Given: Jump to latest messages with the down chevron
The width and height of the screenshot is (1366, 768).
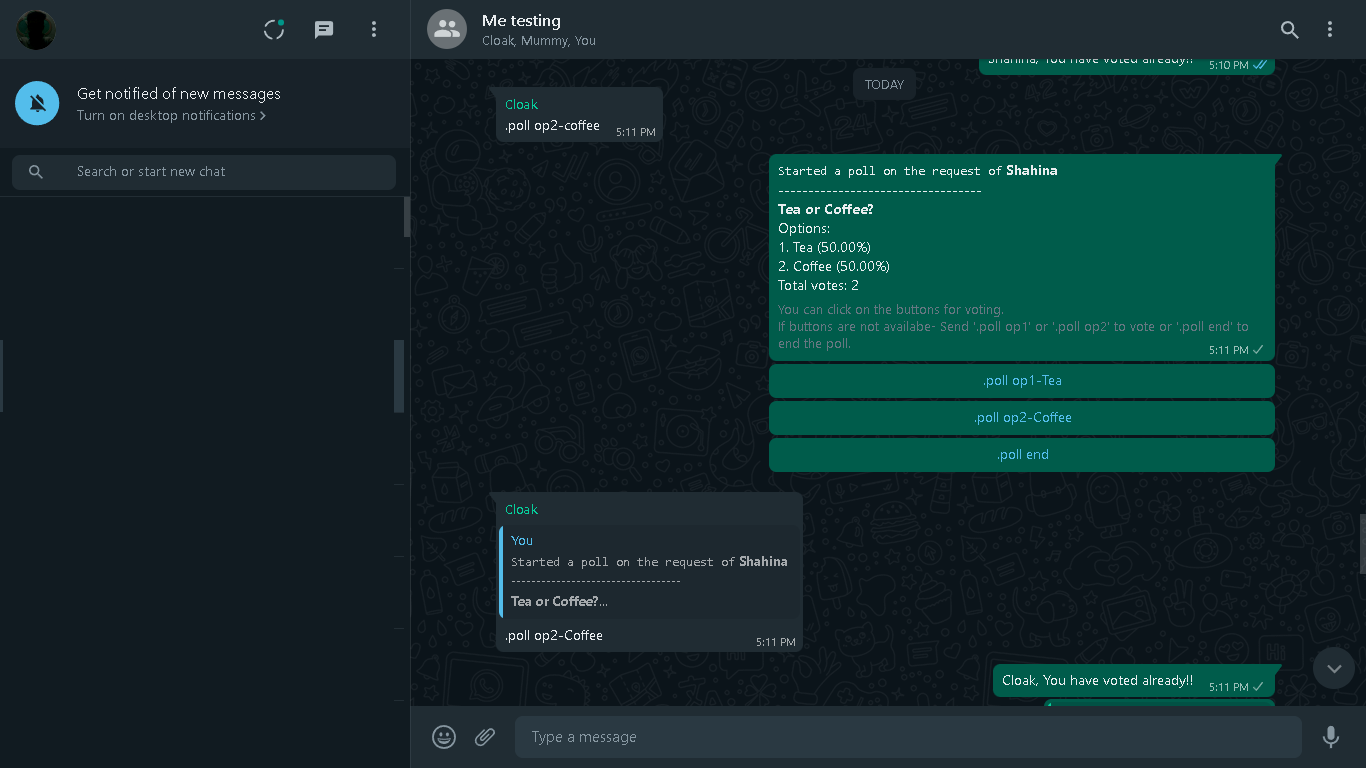Looking at the screenshot, I should pyautogui.click(x=1334, y=668).
